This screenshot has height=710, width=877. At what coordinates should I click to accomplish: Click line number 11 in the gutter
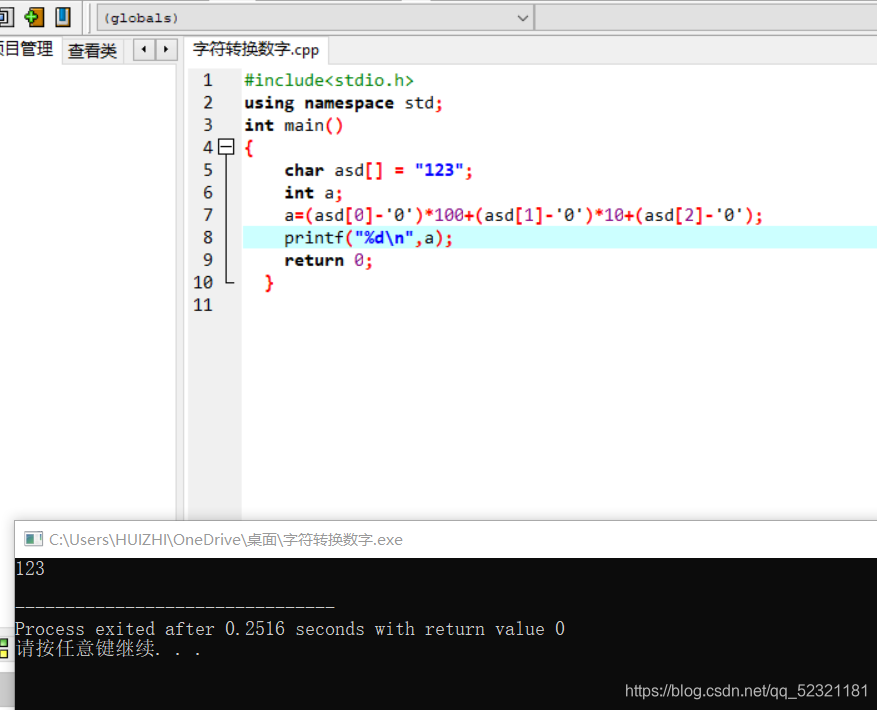[x=203, y=305]
